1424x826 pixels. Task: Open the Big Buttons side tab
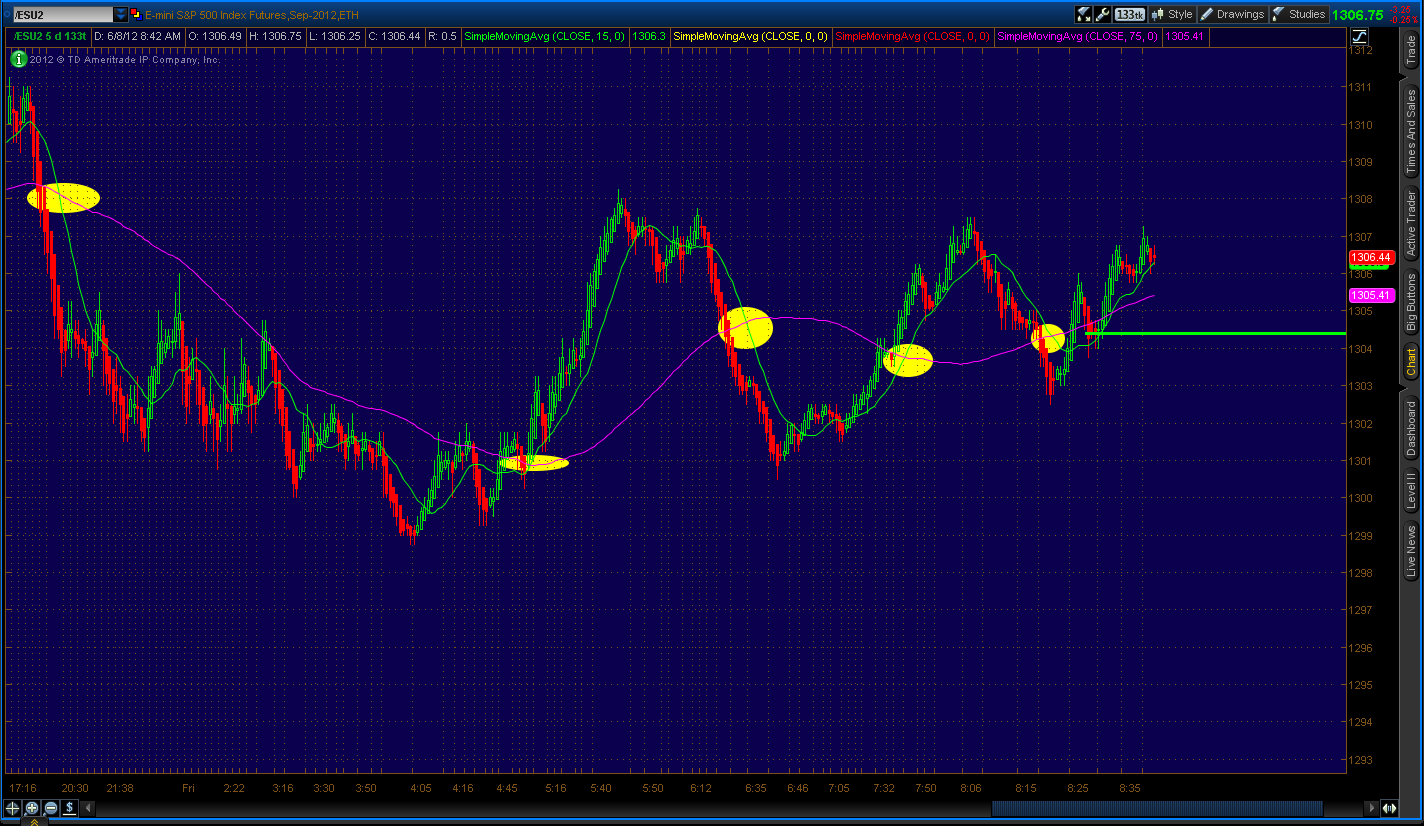click(1411, 303)
